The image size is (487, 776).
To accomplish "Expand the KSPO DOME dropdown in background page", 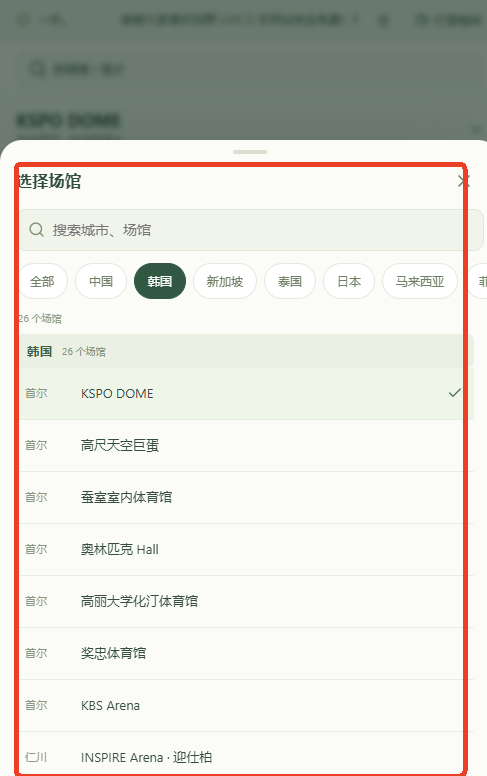I will click(475, 130).
